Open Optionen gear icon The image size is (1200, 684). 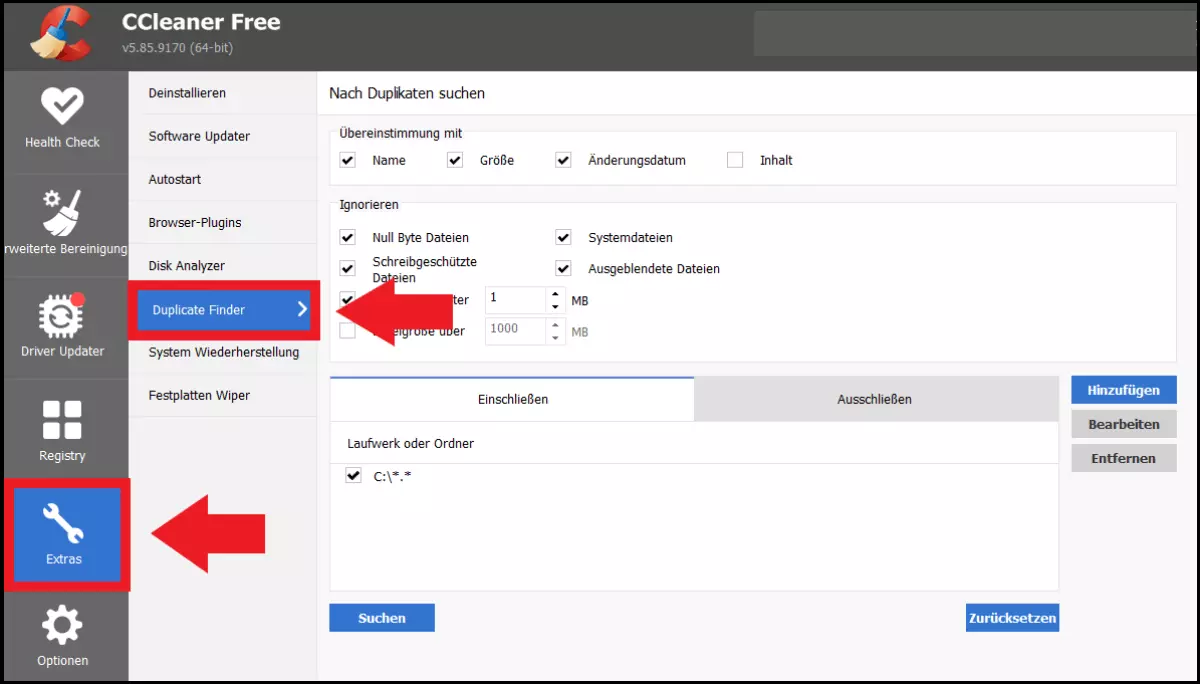pos(62,626)
